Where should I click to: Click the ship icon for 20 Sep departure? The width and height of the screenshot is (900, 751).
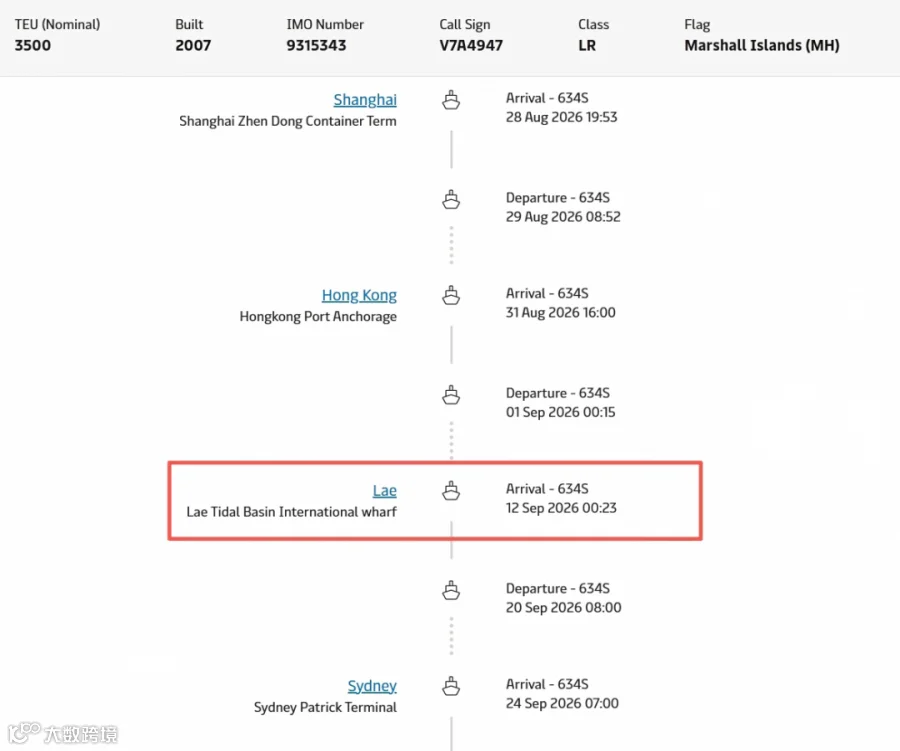point(451,590)
